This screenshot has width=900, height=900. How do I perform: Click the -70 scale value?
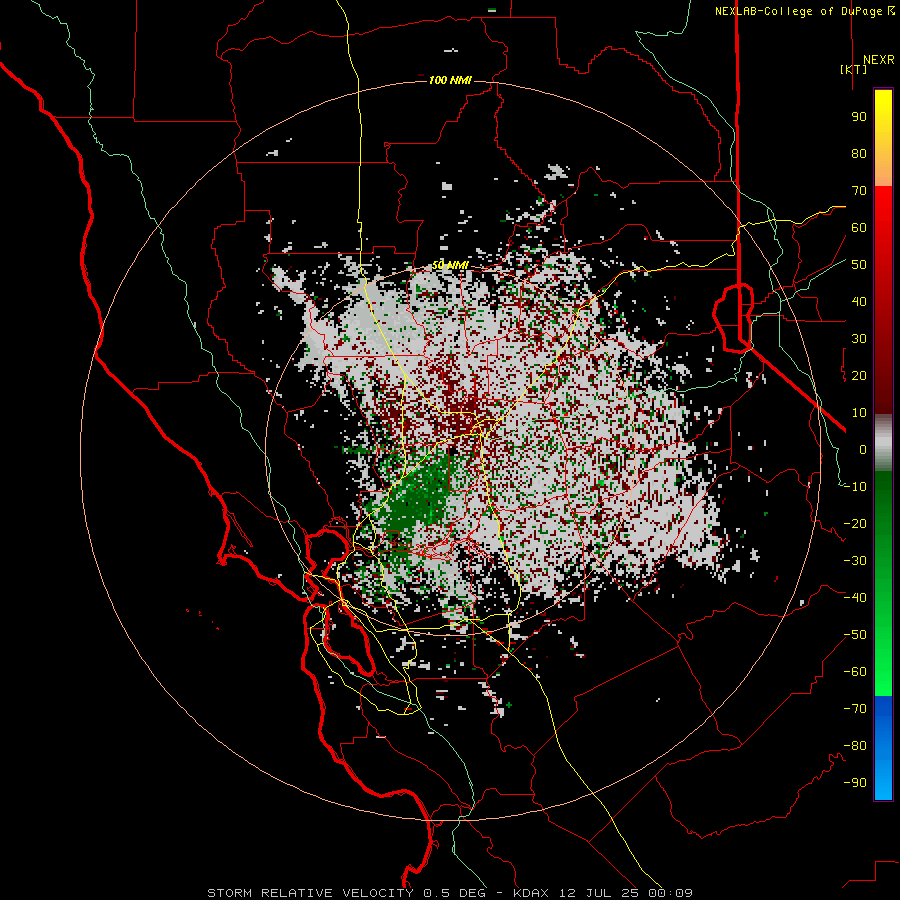pyautogui.click(x=855, y=709)
